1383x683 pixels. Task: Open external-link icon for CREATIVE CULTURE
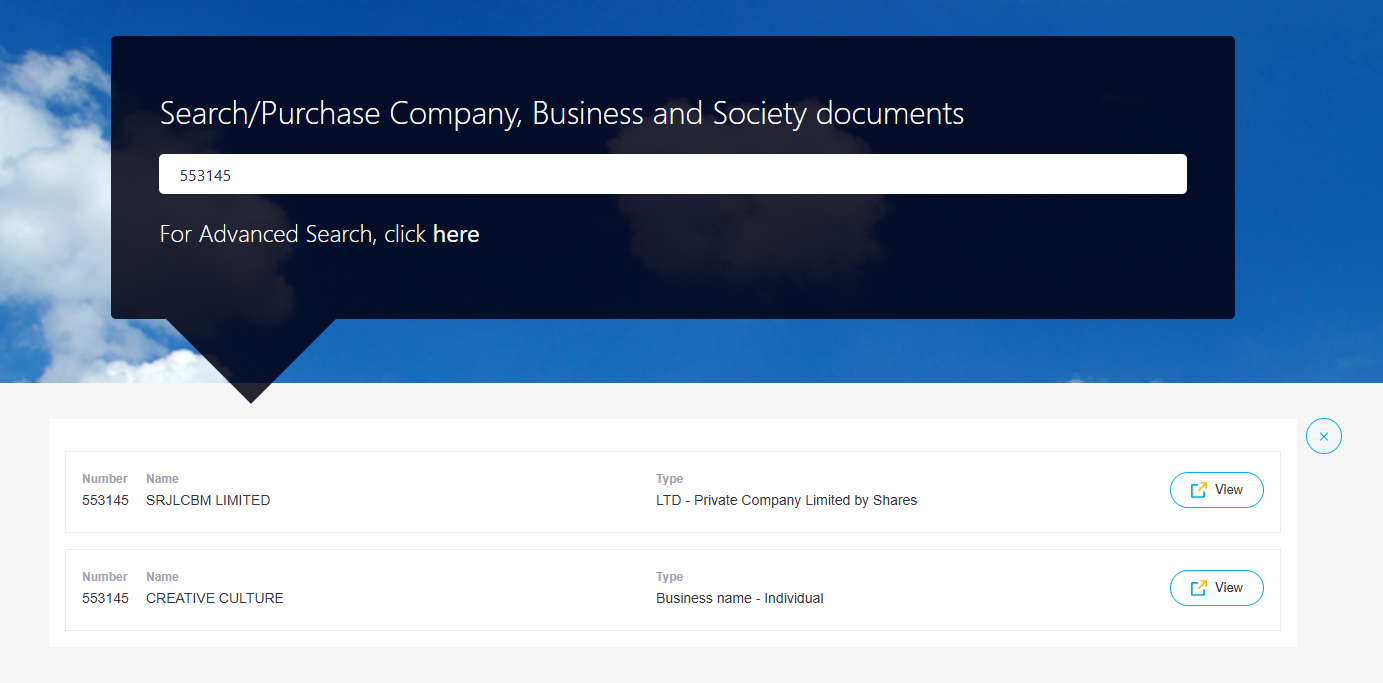coord(1198,588)
